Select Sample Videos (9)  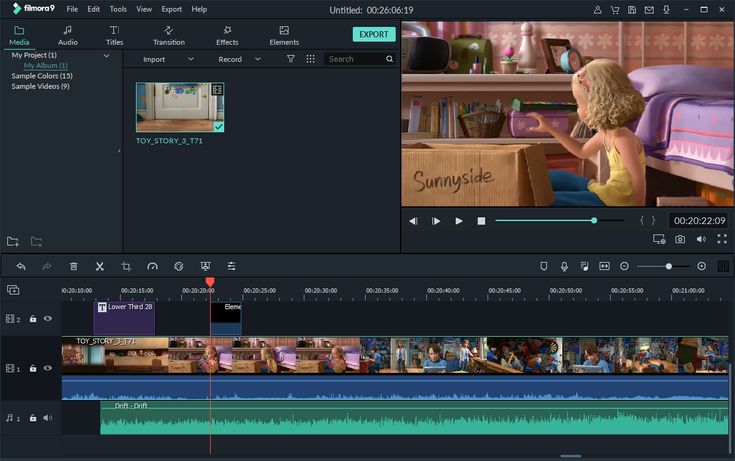click(40, 86)
